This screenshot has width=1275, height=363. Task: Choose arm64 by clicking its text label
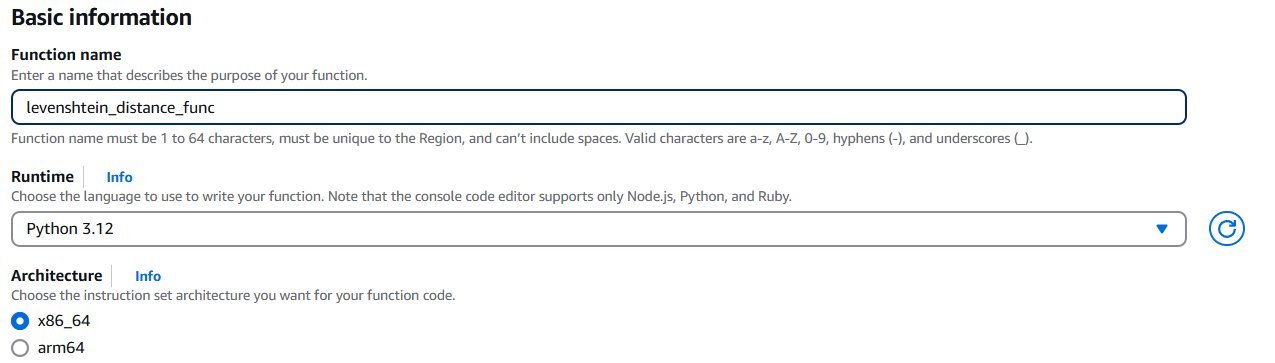[x=60, y=348]
